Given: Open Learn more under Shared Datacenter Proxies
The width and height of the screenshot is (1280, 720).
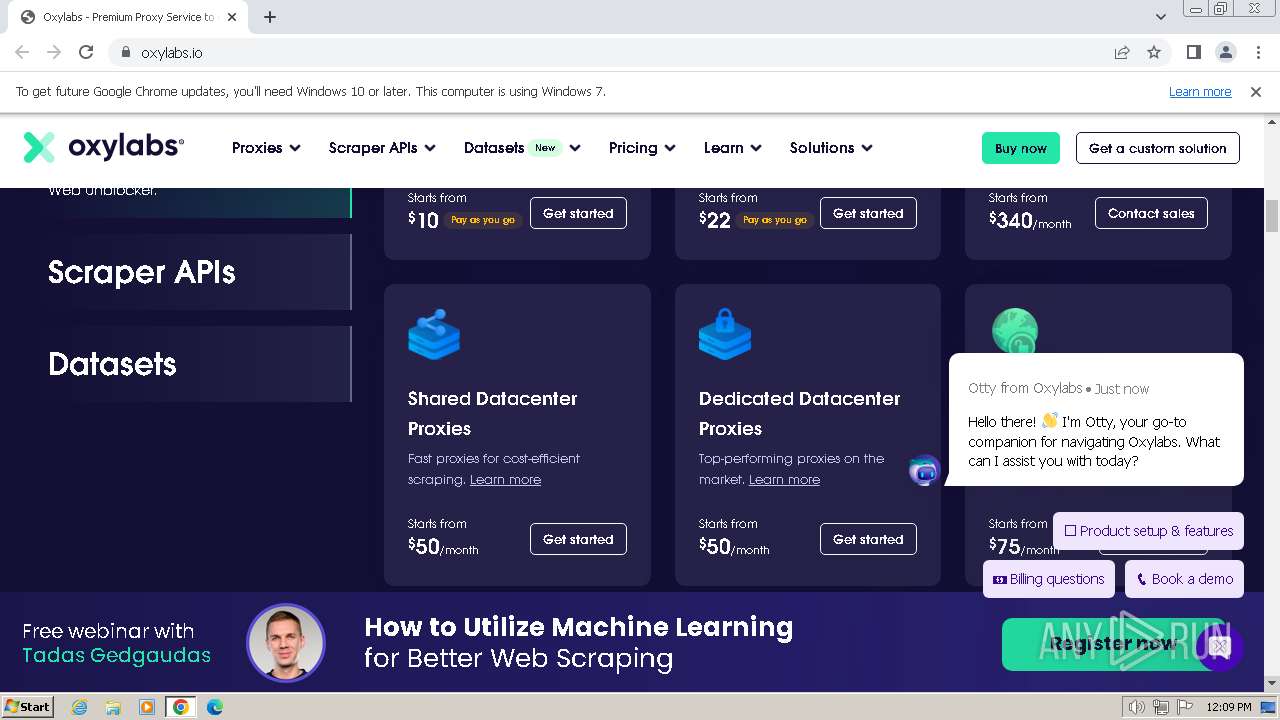Looking at the screenshot, I should [x=505, y=480].
